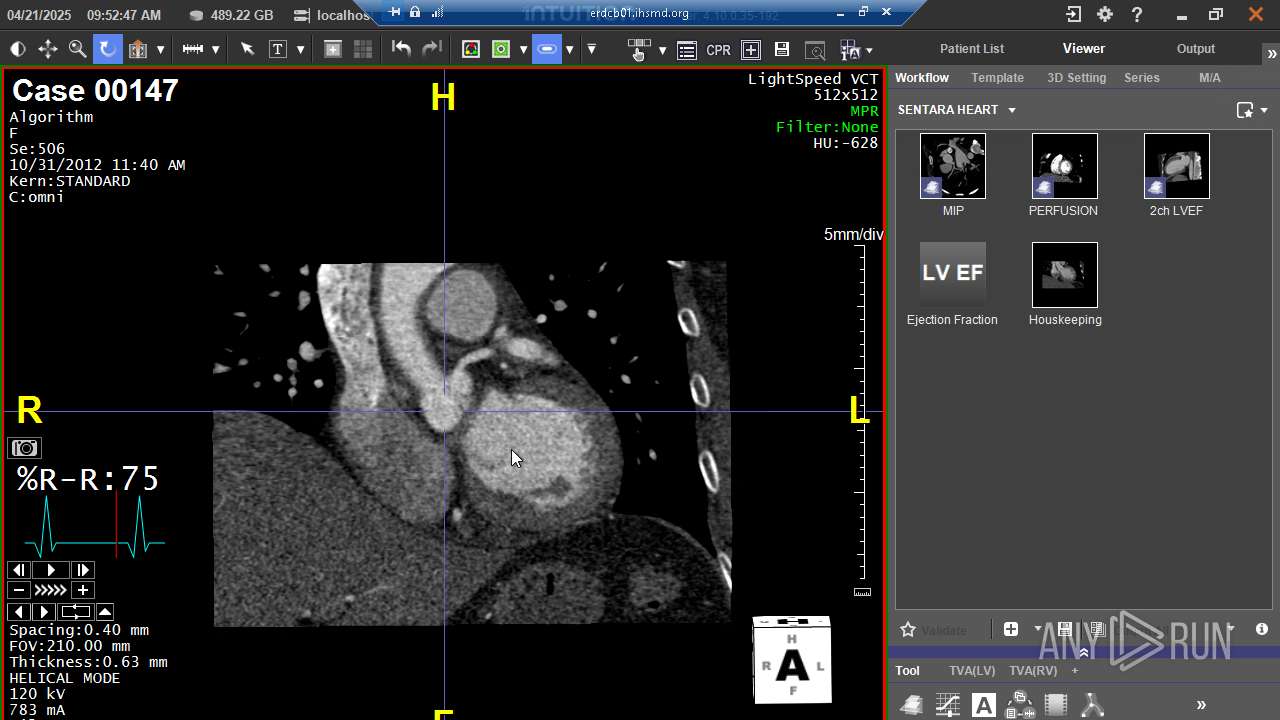1280x720 pixels.
Task: Play the cardiac phase cine
Action: pyautogui.click(x=51, y=570)
